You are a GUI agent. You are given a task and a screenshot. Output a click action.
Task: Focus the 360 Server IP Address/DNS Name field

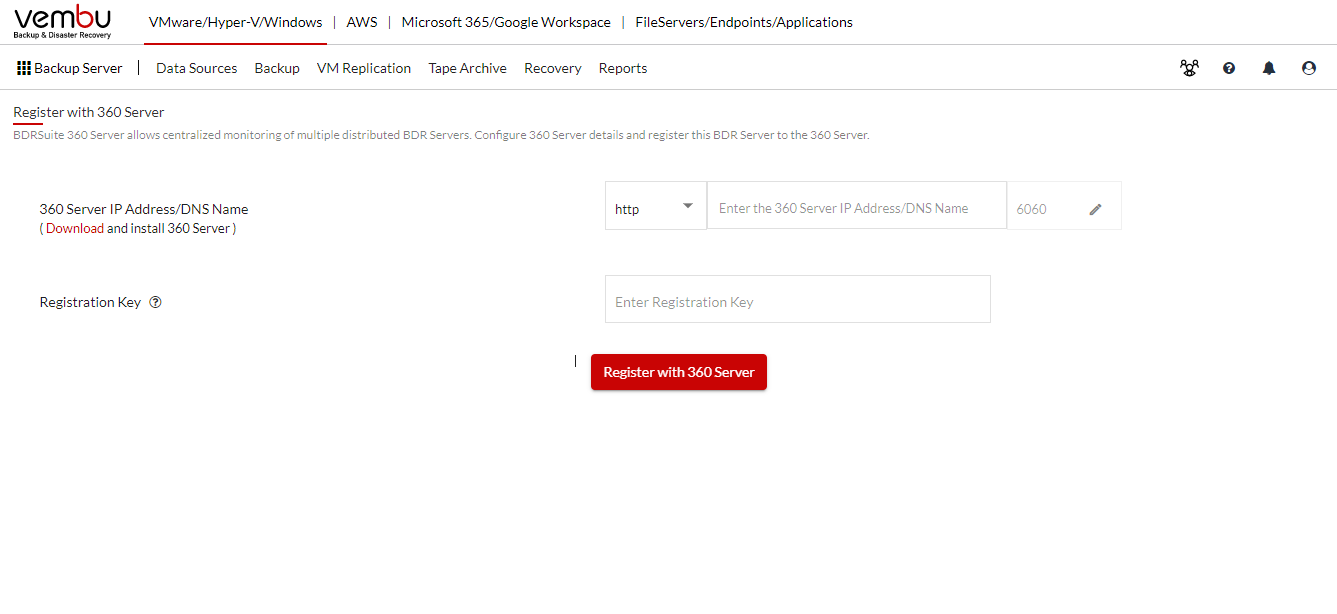coord(856,205)
